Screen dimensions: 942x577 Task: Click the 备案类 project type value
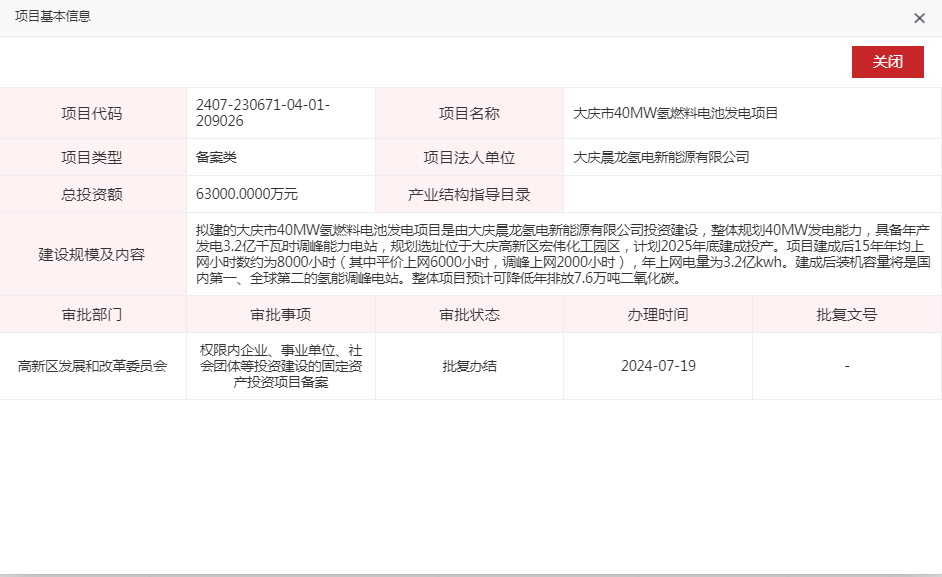[217, 157]
